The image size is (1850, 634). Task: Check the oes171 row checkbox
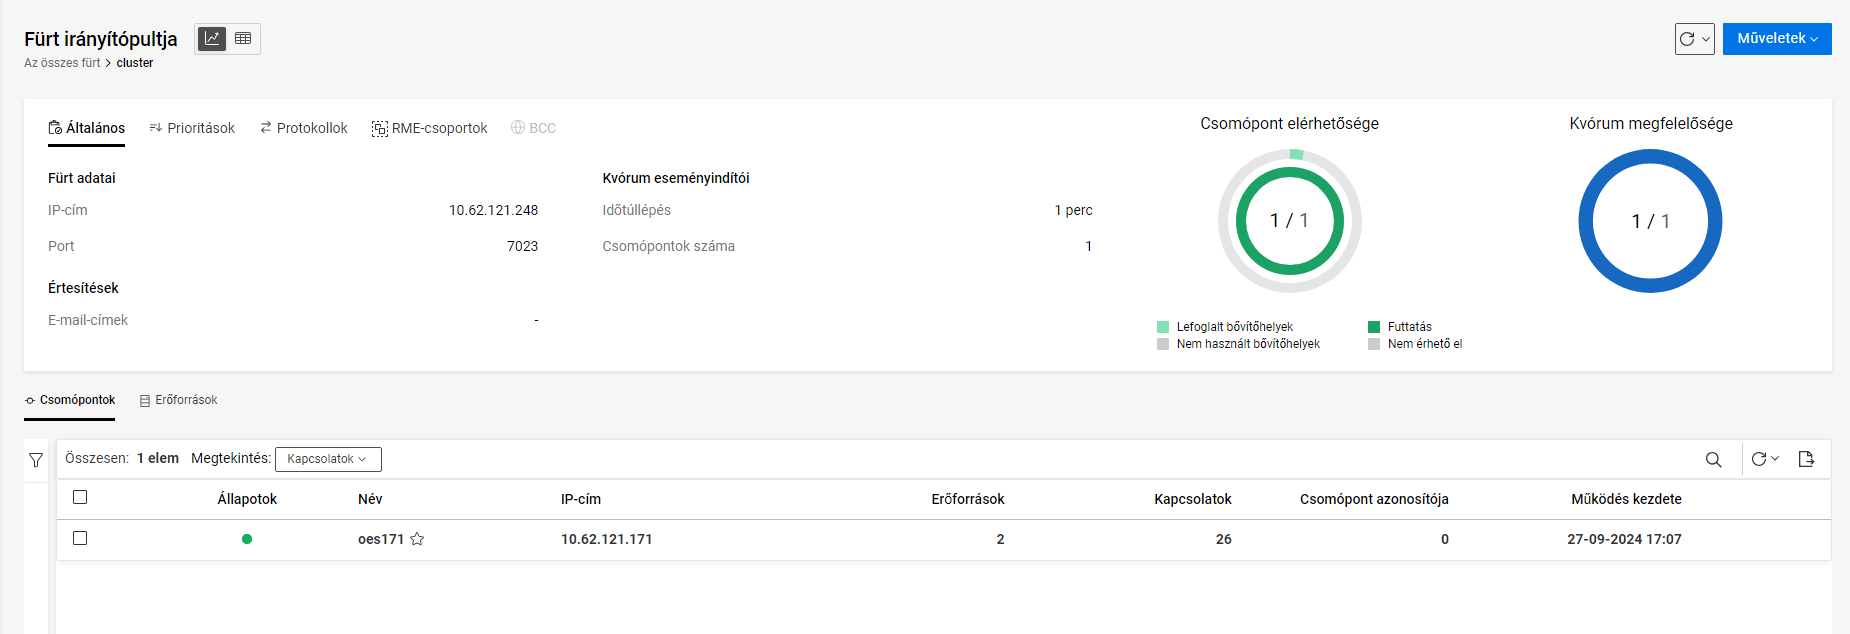(x=80, y=538)
